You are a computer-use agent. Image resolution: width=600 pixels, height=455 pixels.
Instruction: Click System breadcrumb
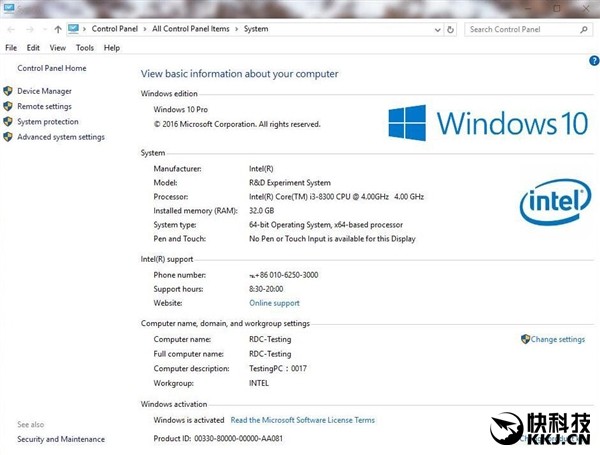point(256,29)
